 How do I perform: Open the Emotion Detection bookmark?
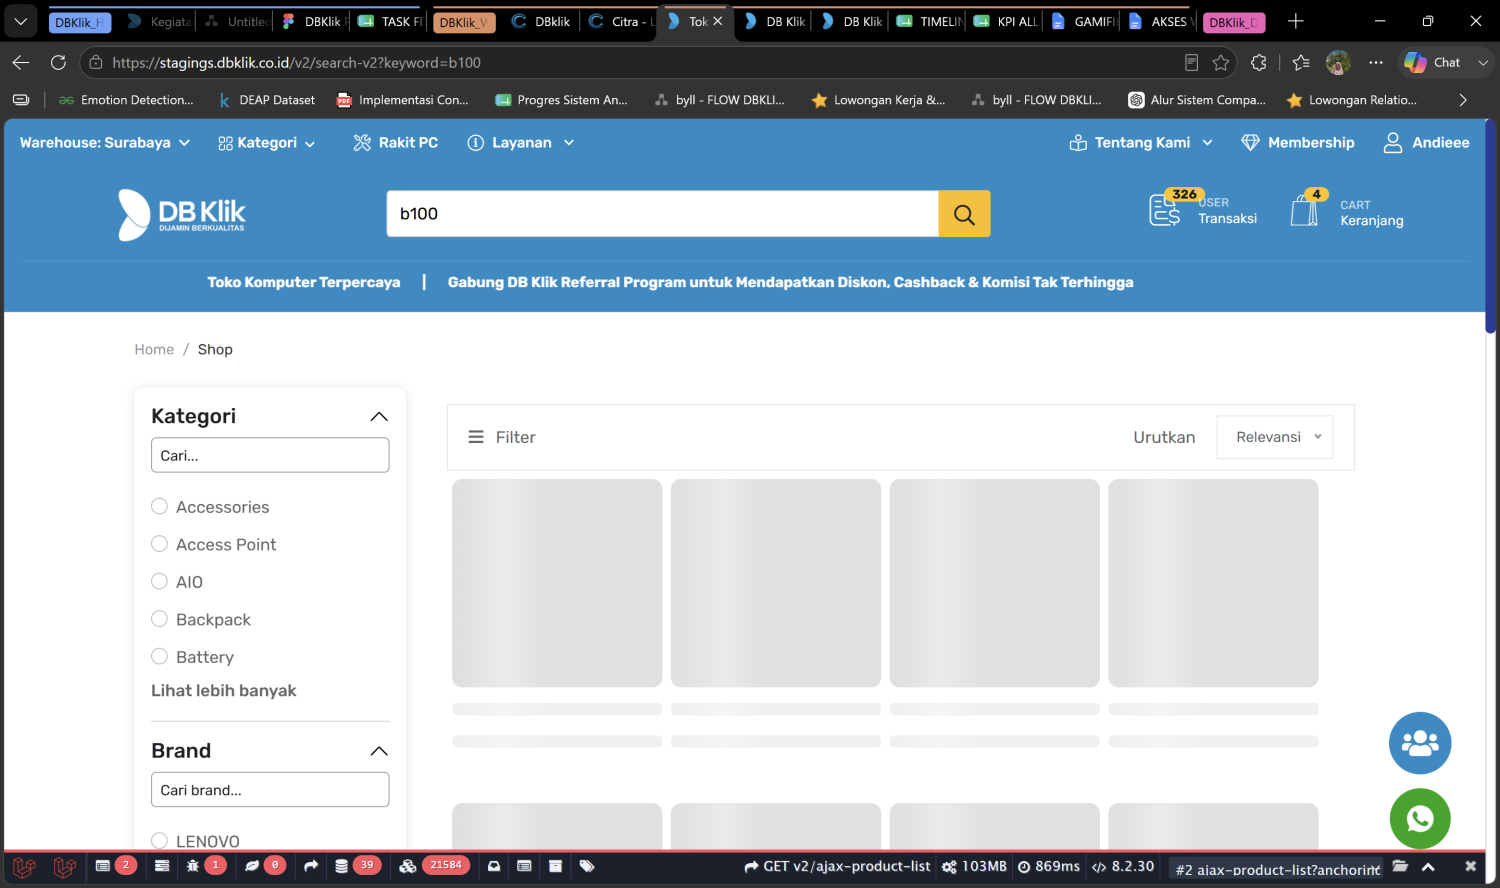[126, 100]
